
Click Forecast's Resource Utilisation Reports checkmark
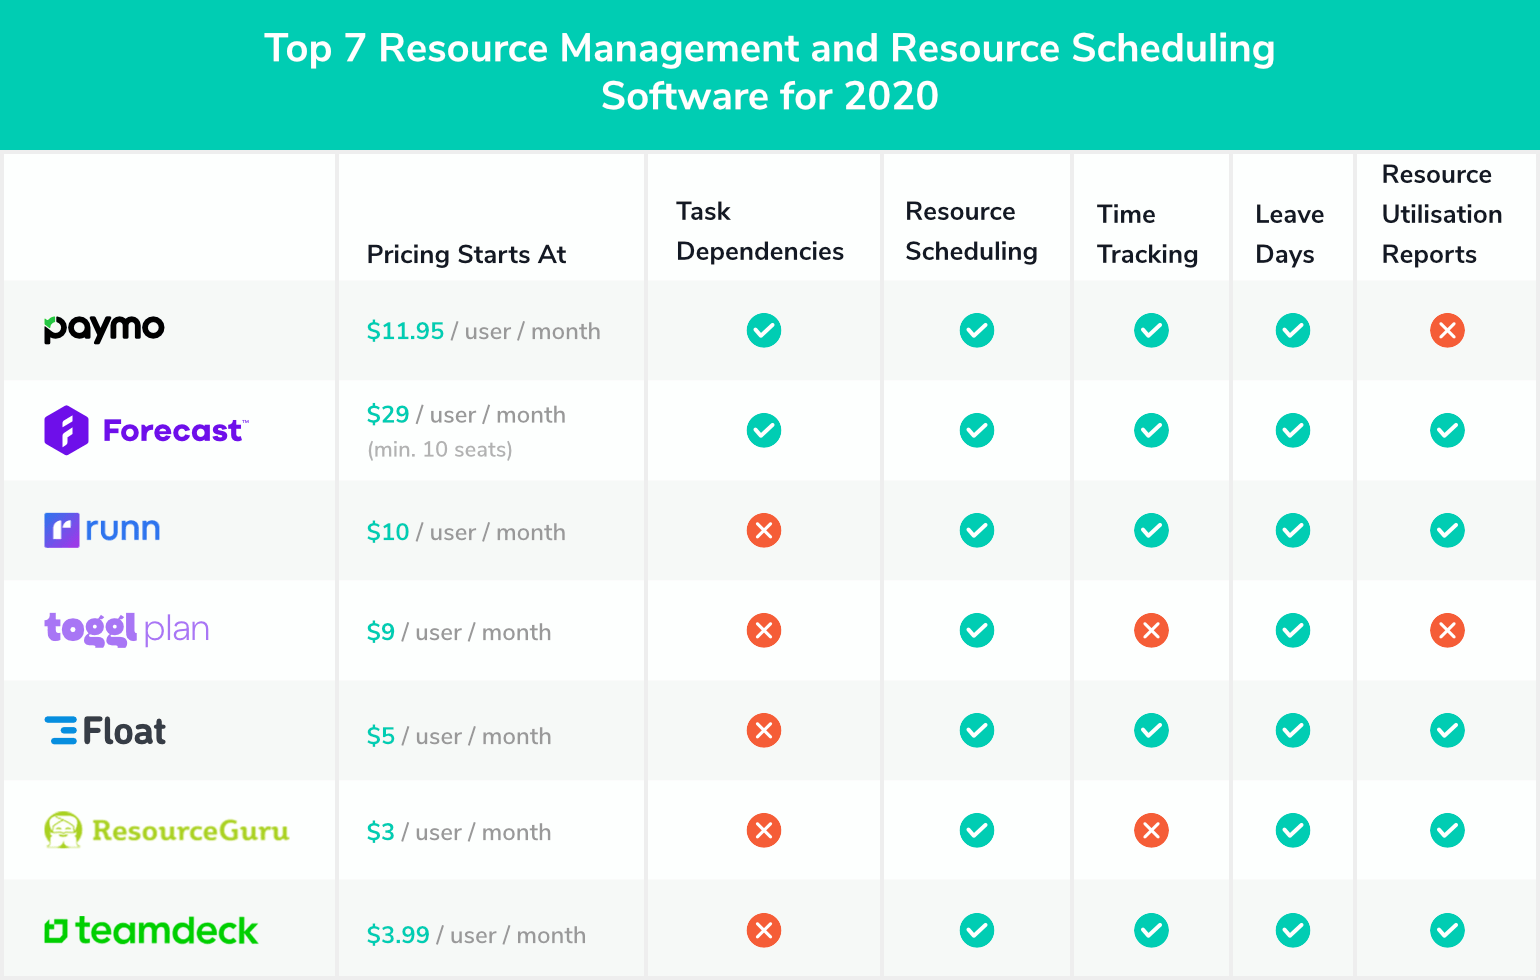tap(1447, 430)
